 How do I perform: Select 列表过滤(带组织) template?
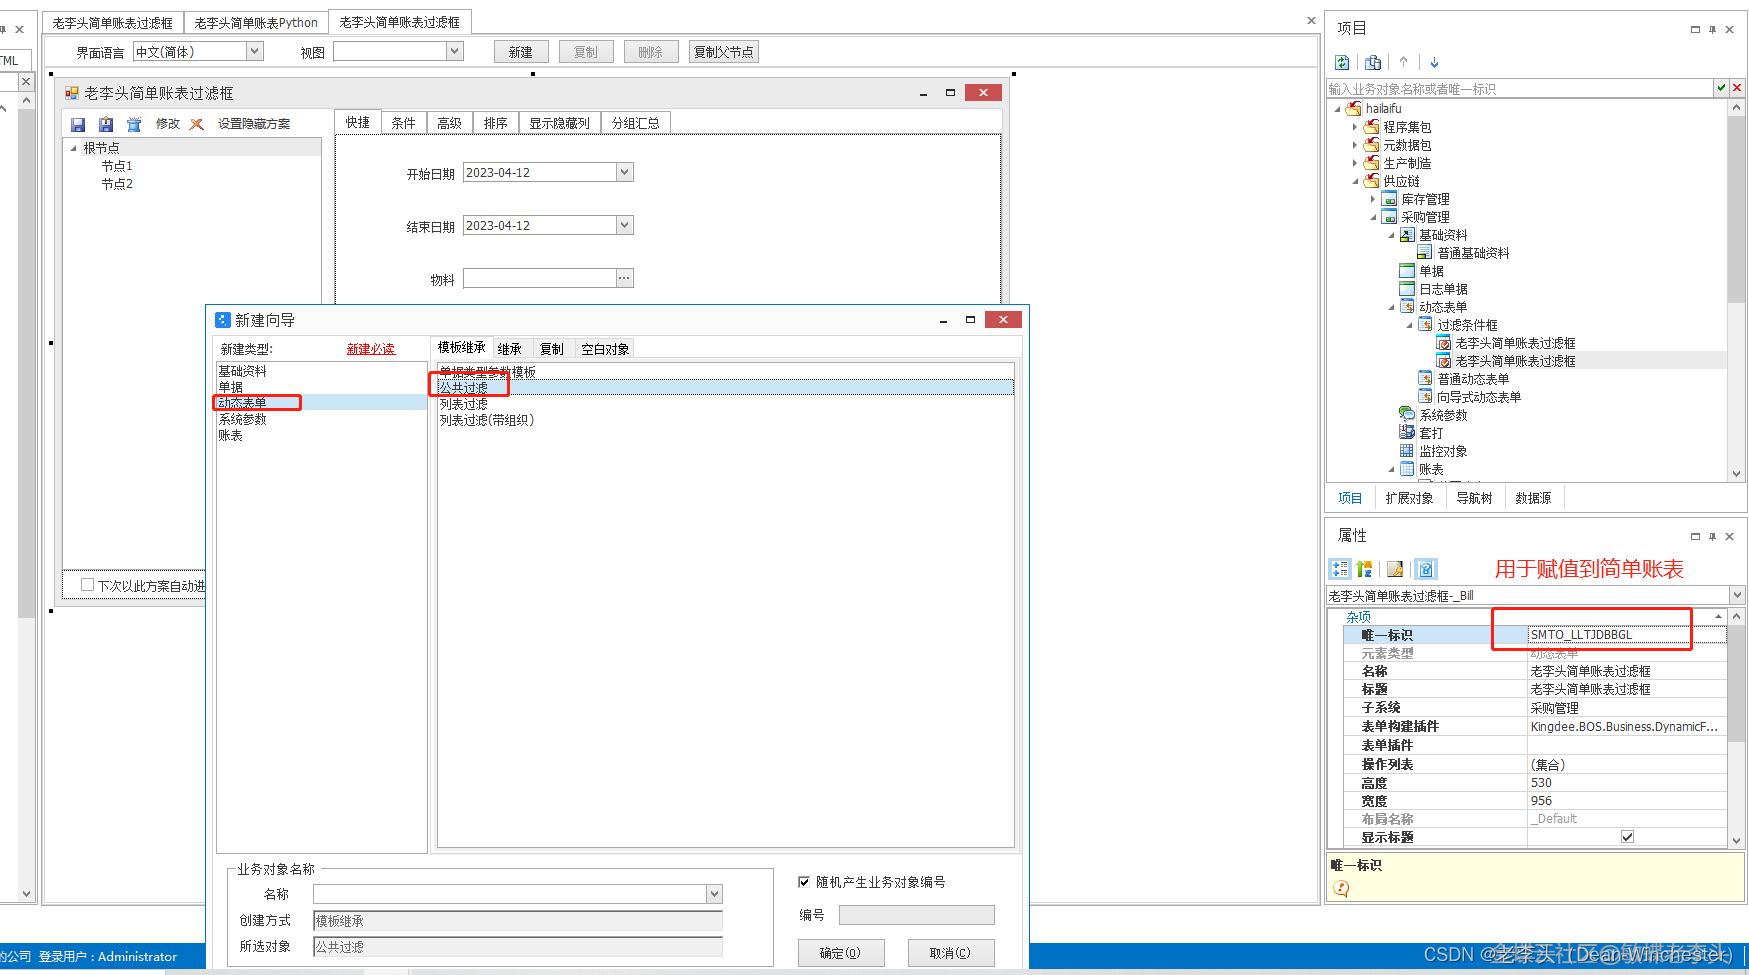[486, 420]
